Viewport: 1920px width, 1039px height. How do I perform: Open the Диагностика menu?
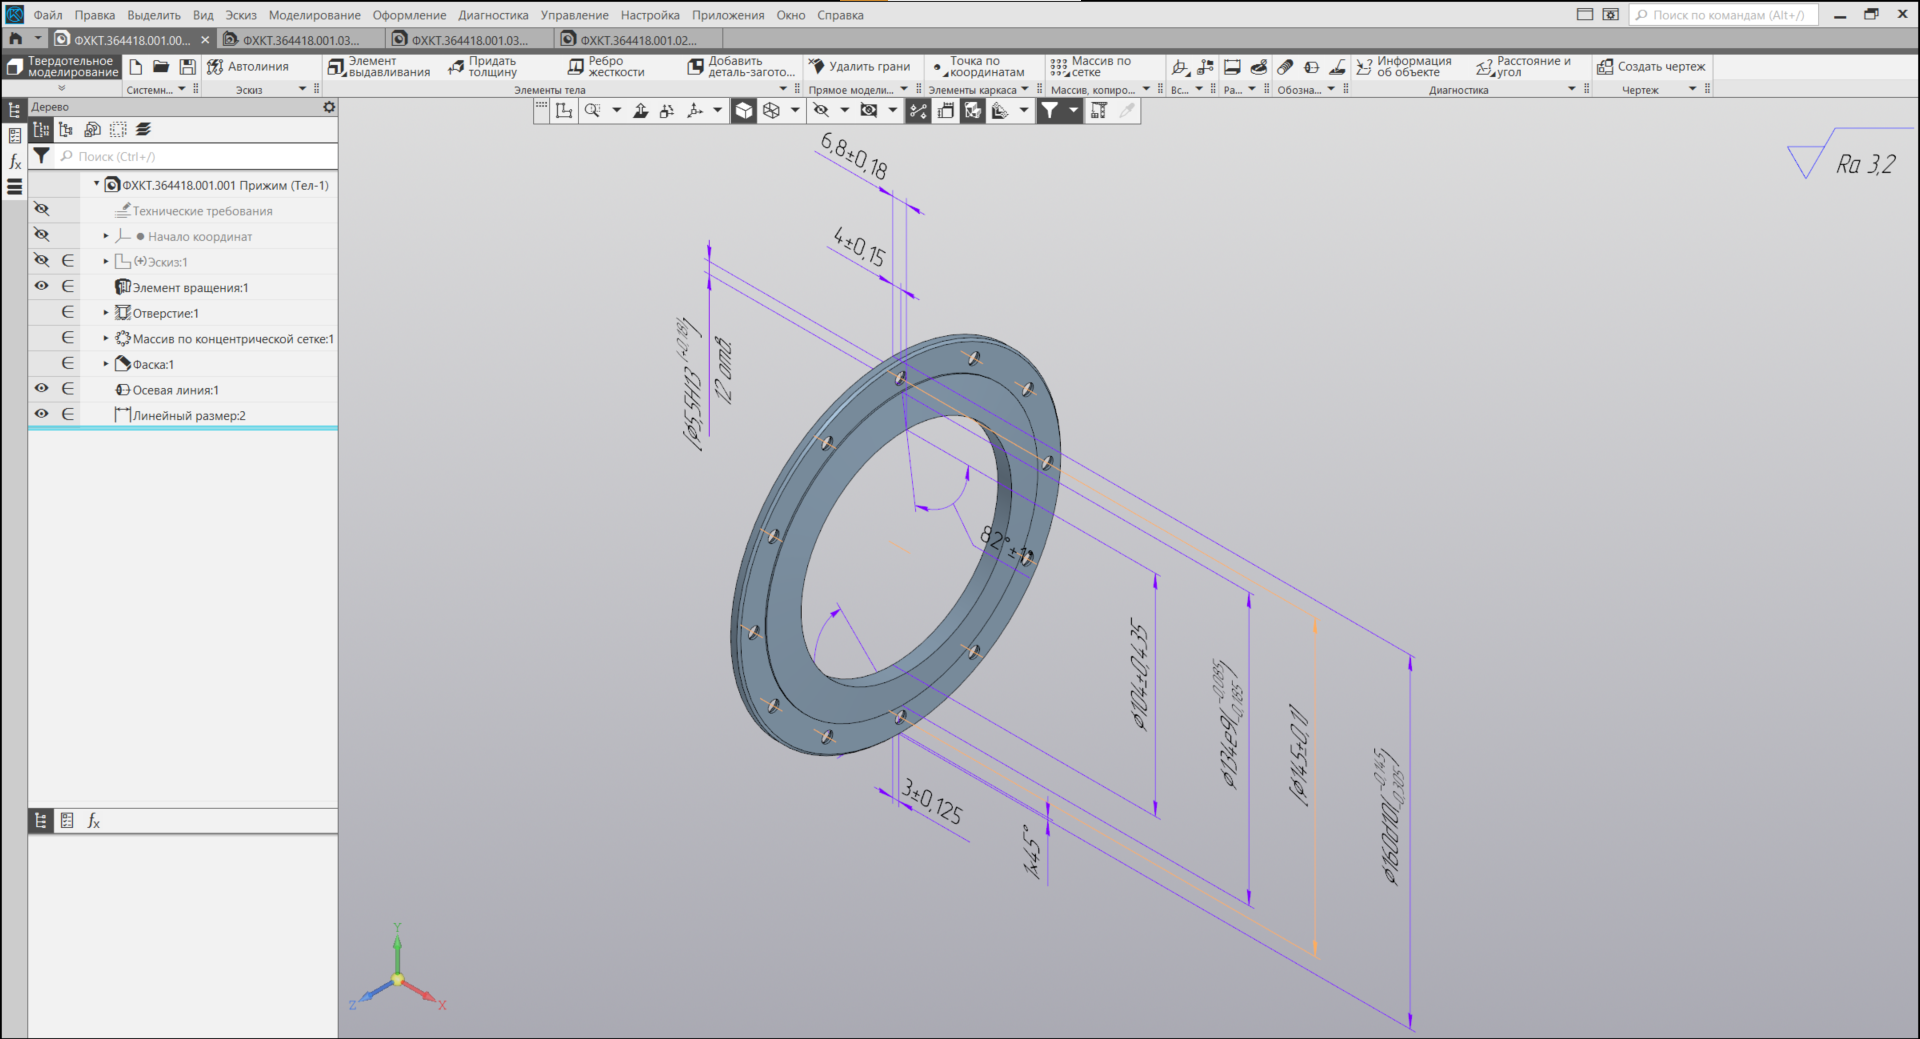point(493,15)
